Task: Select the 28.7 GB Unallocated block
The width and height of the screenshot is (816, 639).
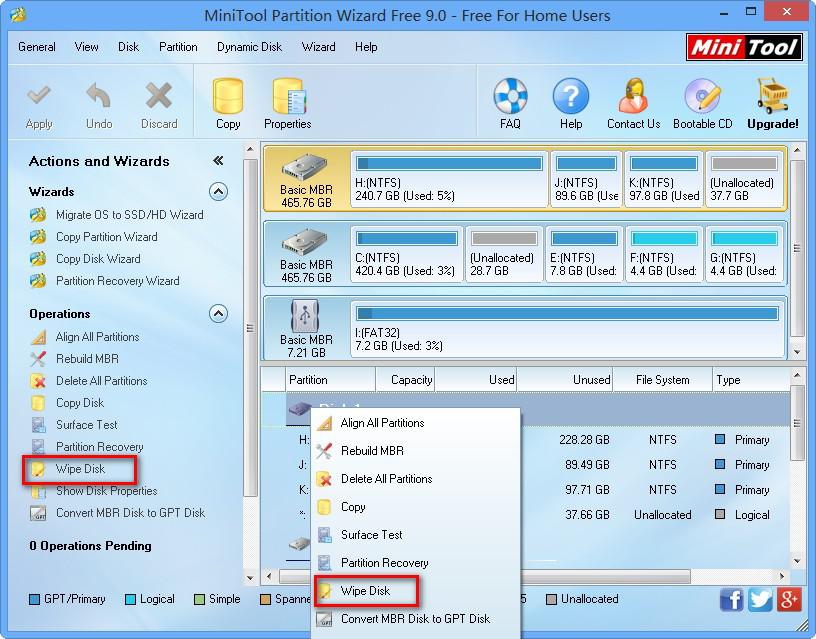Action: pos(504,254)
